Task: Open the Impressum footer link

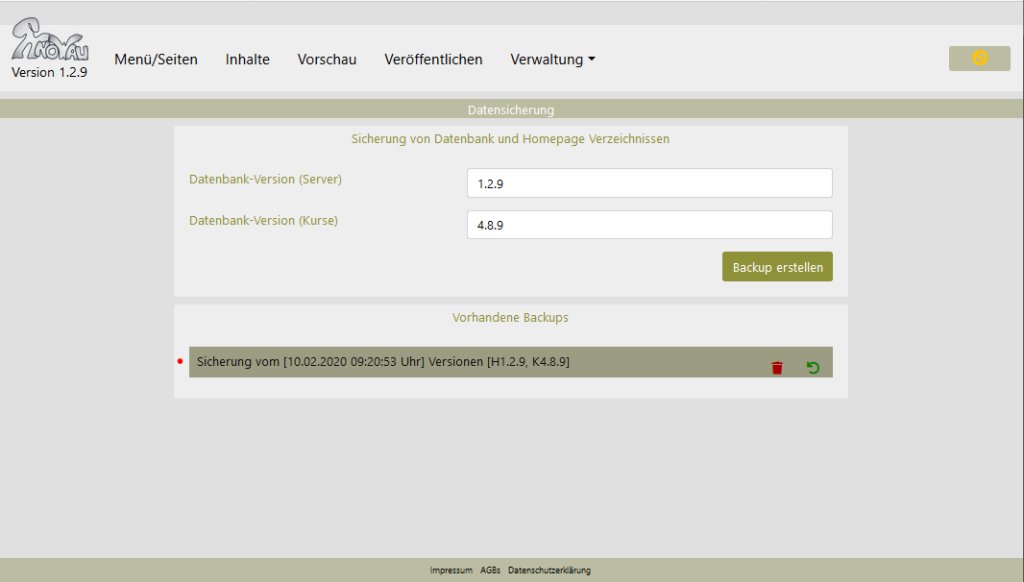Action: 451,571
